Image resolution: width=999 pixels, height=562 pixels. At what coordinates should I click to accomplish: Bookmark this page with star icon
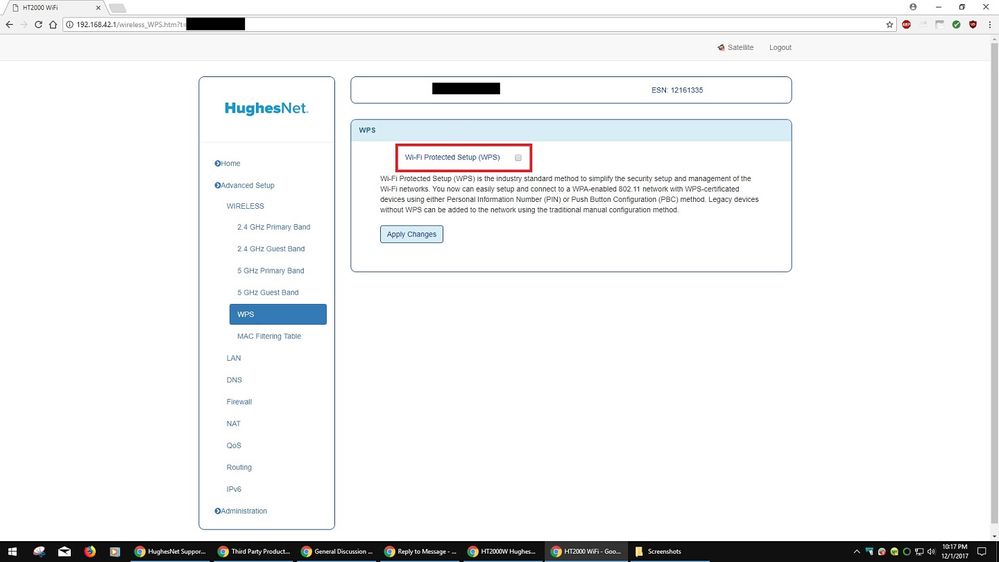coord(889,24)
